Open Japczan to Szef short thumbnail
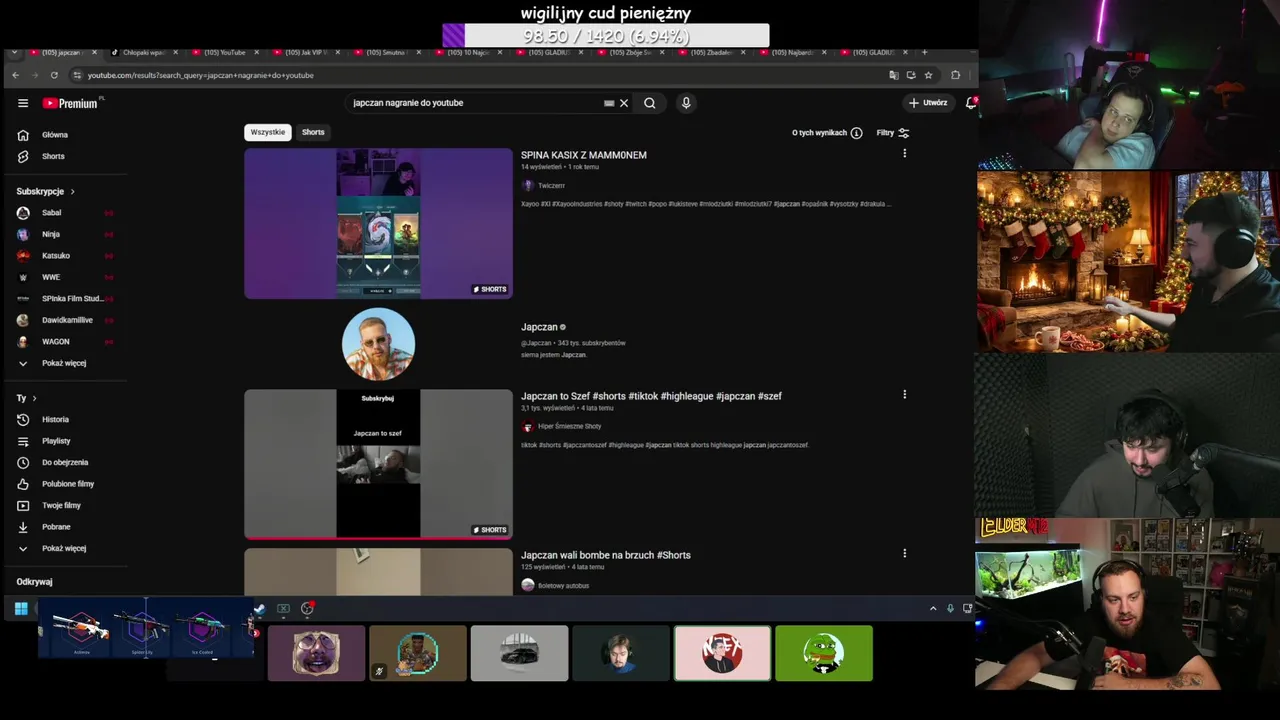 pos(378,464)
